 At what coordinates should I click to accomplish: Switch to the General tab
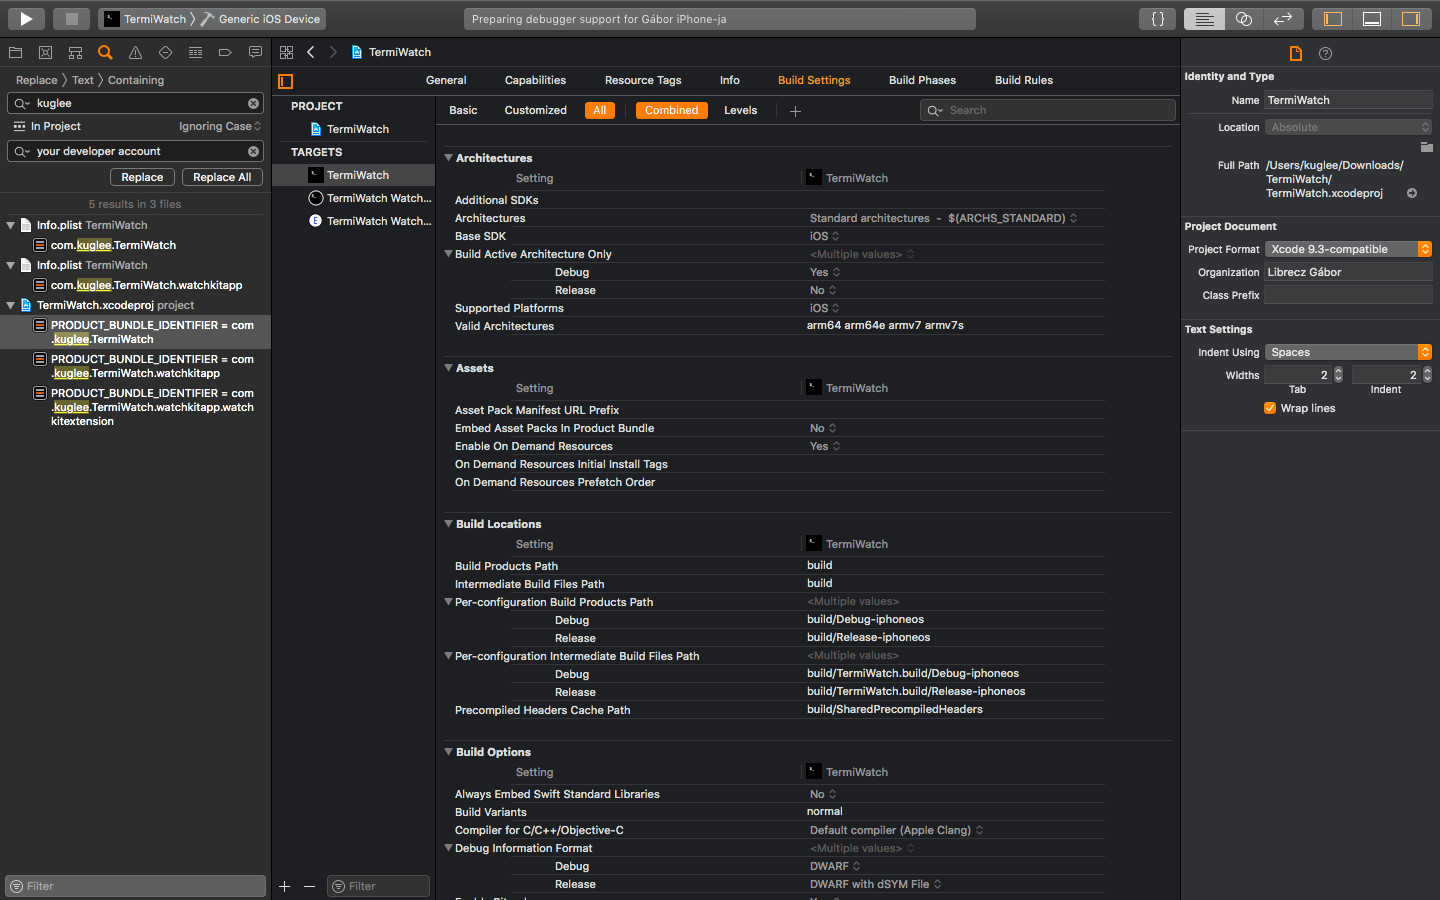pyautogui.click(x=446, y=80)
